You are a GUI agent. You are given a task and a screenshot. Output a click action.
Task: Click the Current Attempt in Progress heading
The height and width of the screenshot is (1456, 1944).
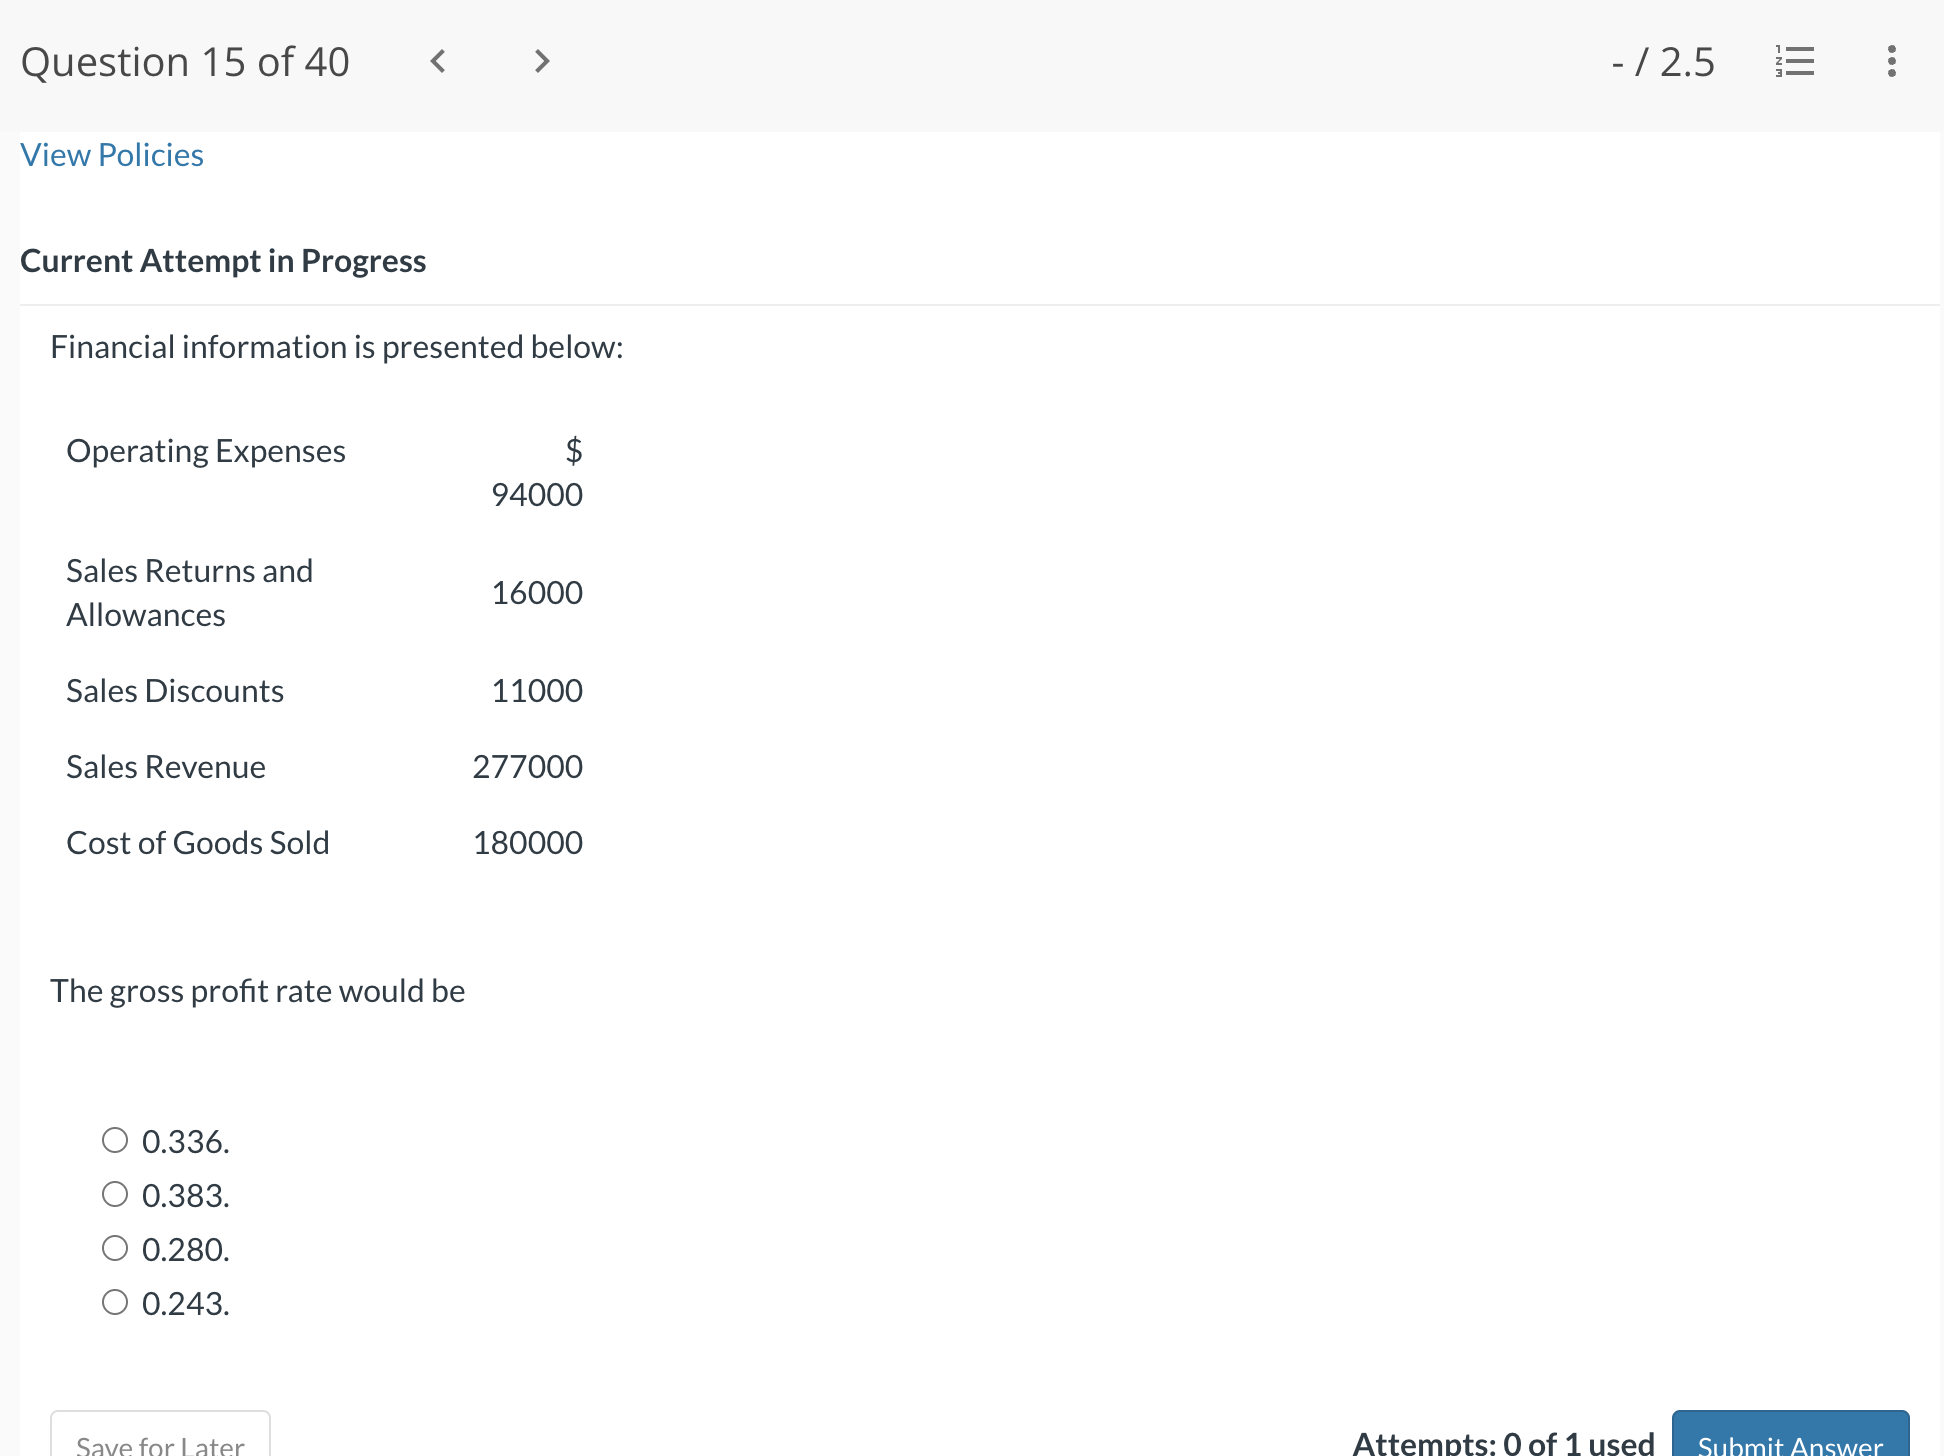click(223, 260)
